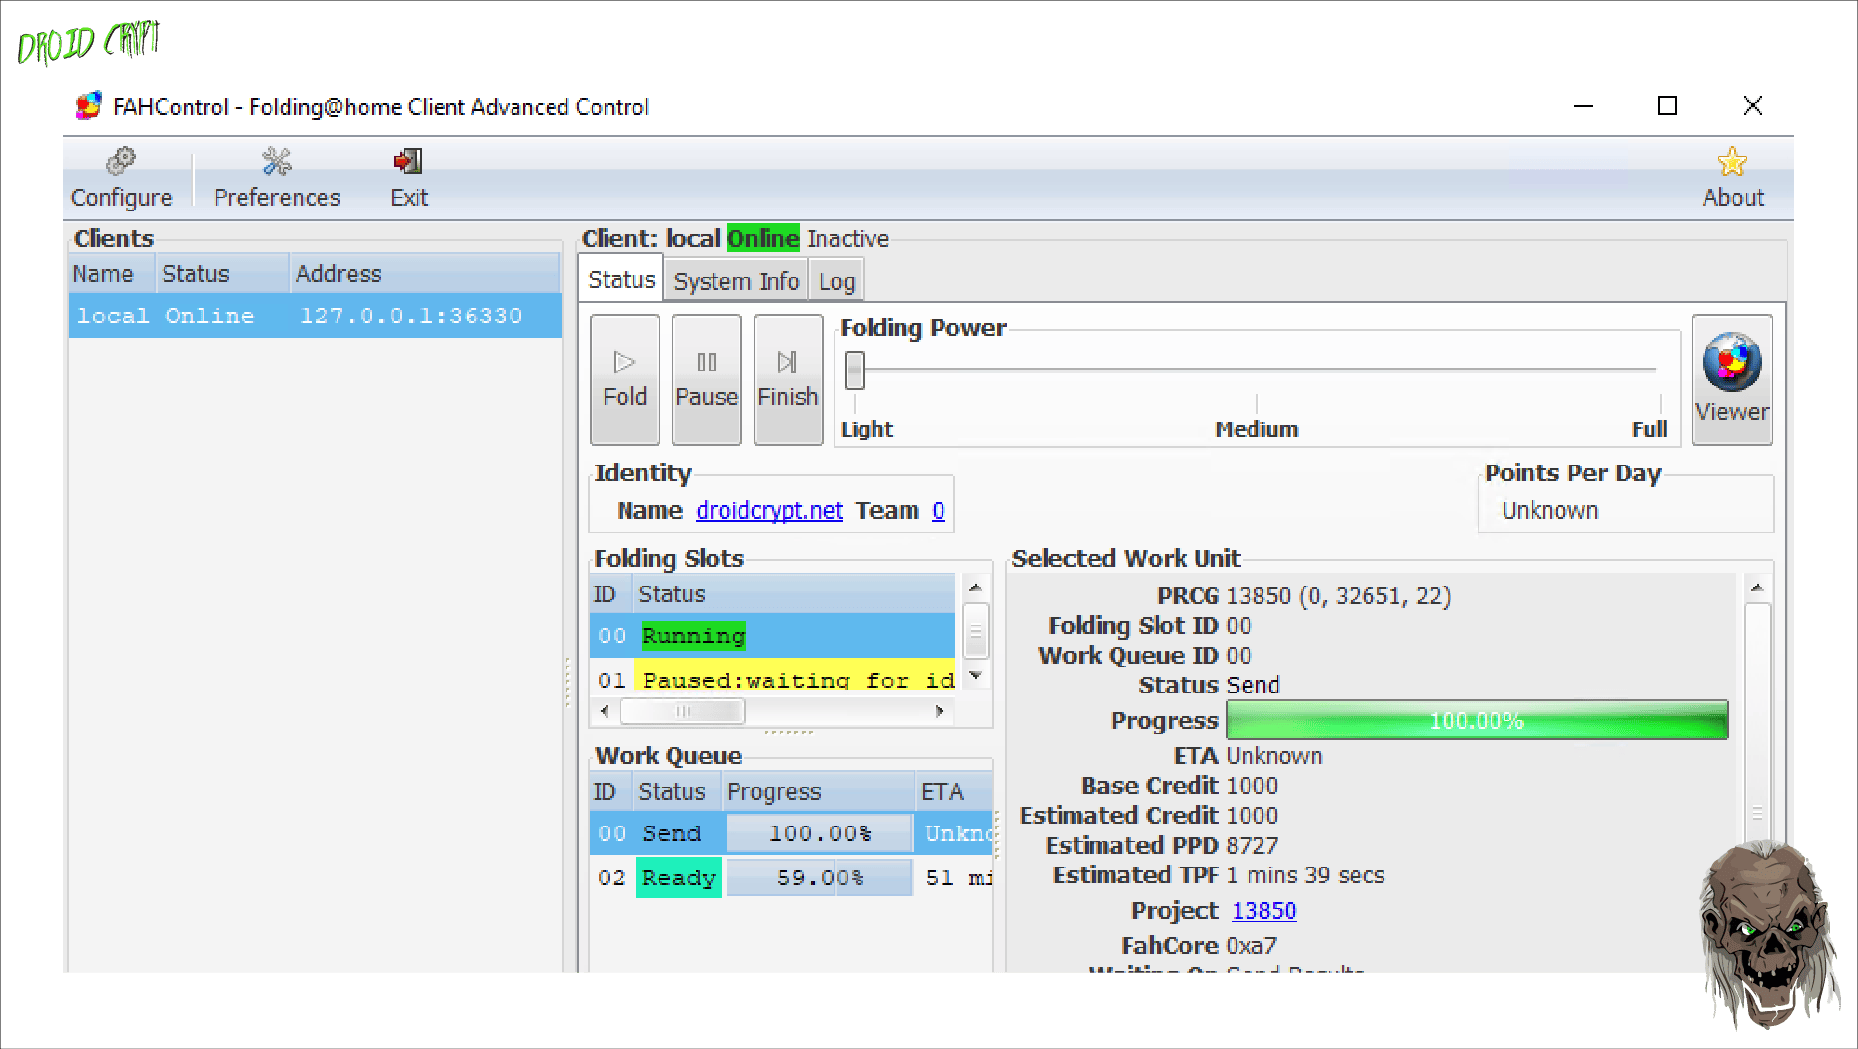This screenshot has height=1049, width=1858.
Task: Click the Finish button
Action: pyautogui.click(x=788, y=379)
